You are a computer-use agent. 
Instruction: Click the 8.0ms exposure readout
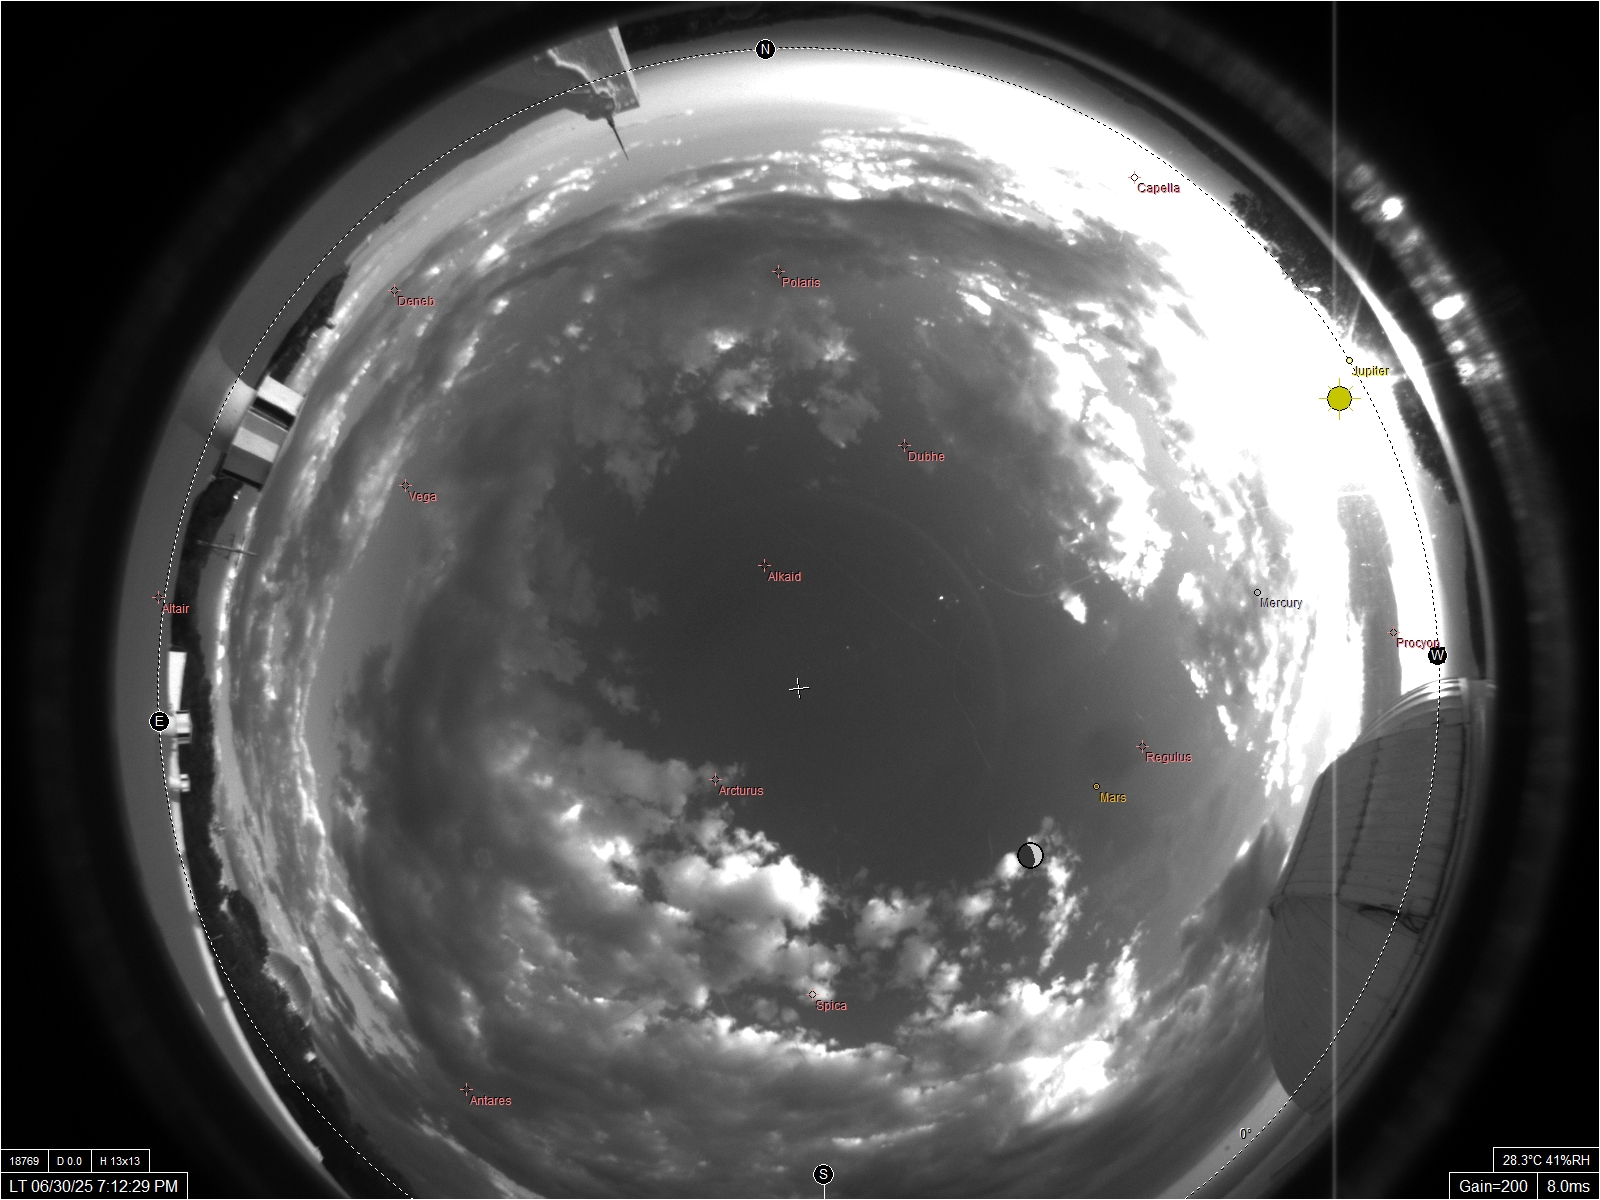coord(1568,1186)
